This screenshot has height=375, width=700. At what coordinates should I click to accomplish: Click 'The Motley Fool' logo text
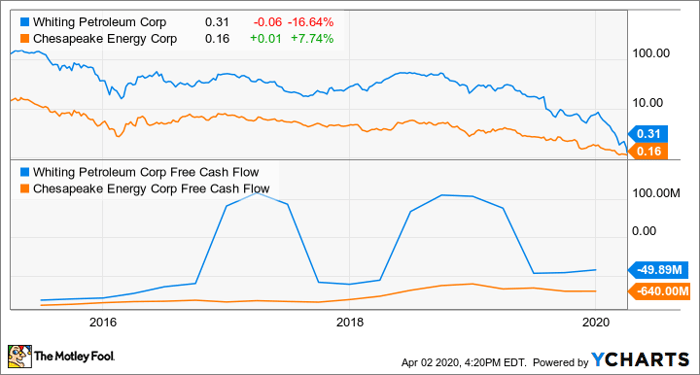point(75,356)
